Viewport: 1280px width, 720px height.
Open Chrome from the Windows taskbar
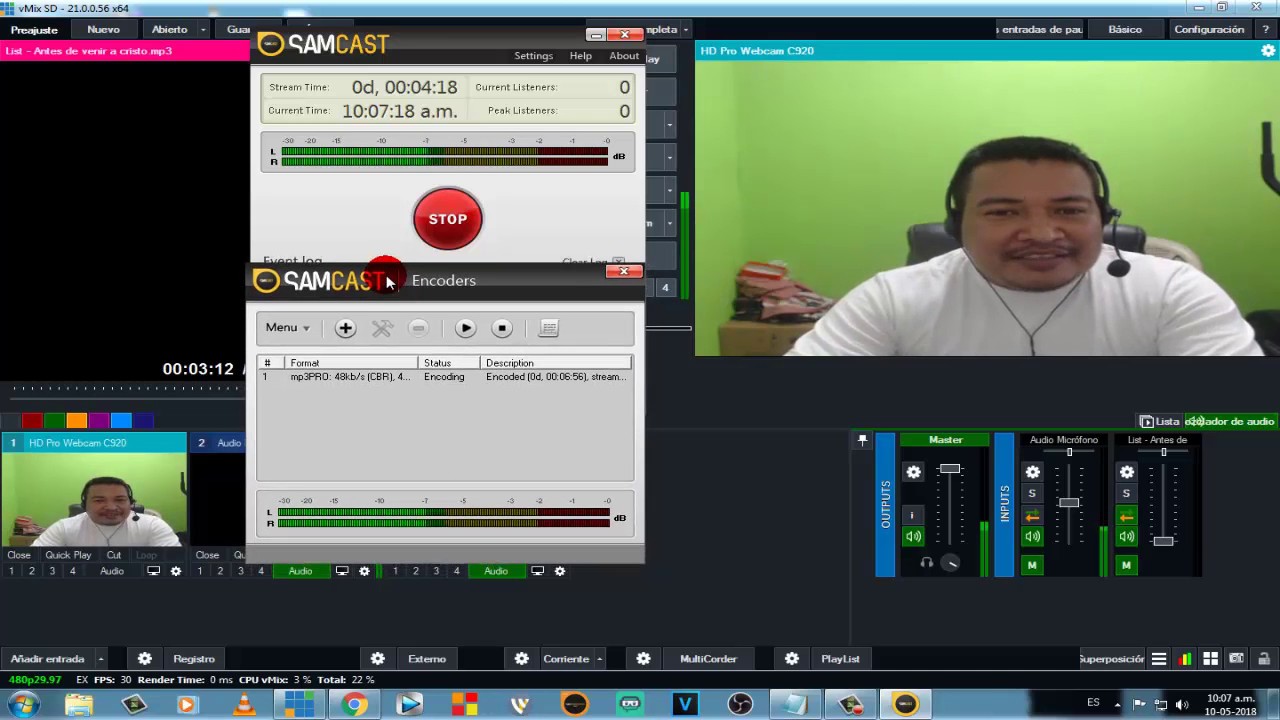pyautogui.click(x=353, y=705)
